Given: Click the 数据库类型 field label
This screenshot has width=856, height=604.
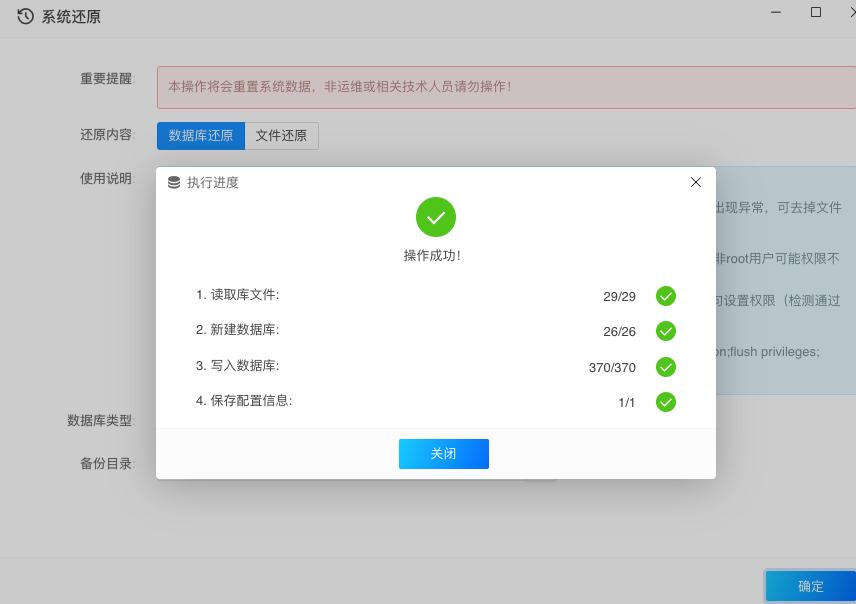Looking at the screenshot, I should 99,421.
